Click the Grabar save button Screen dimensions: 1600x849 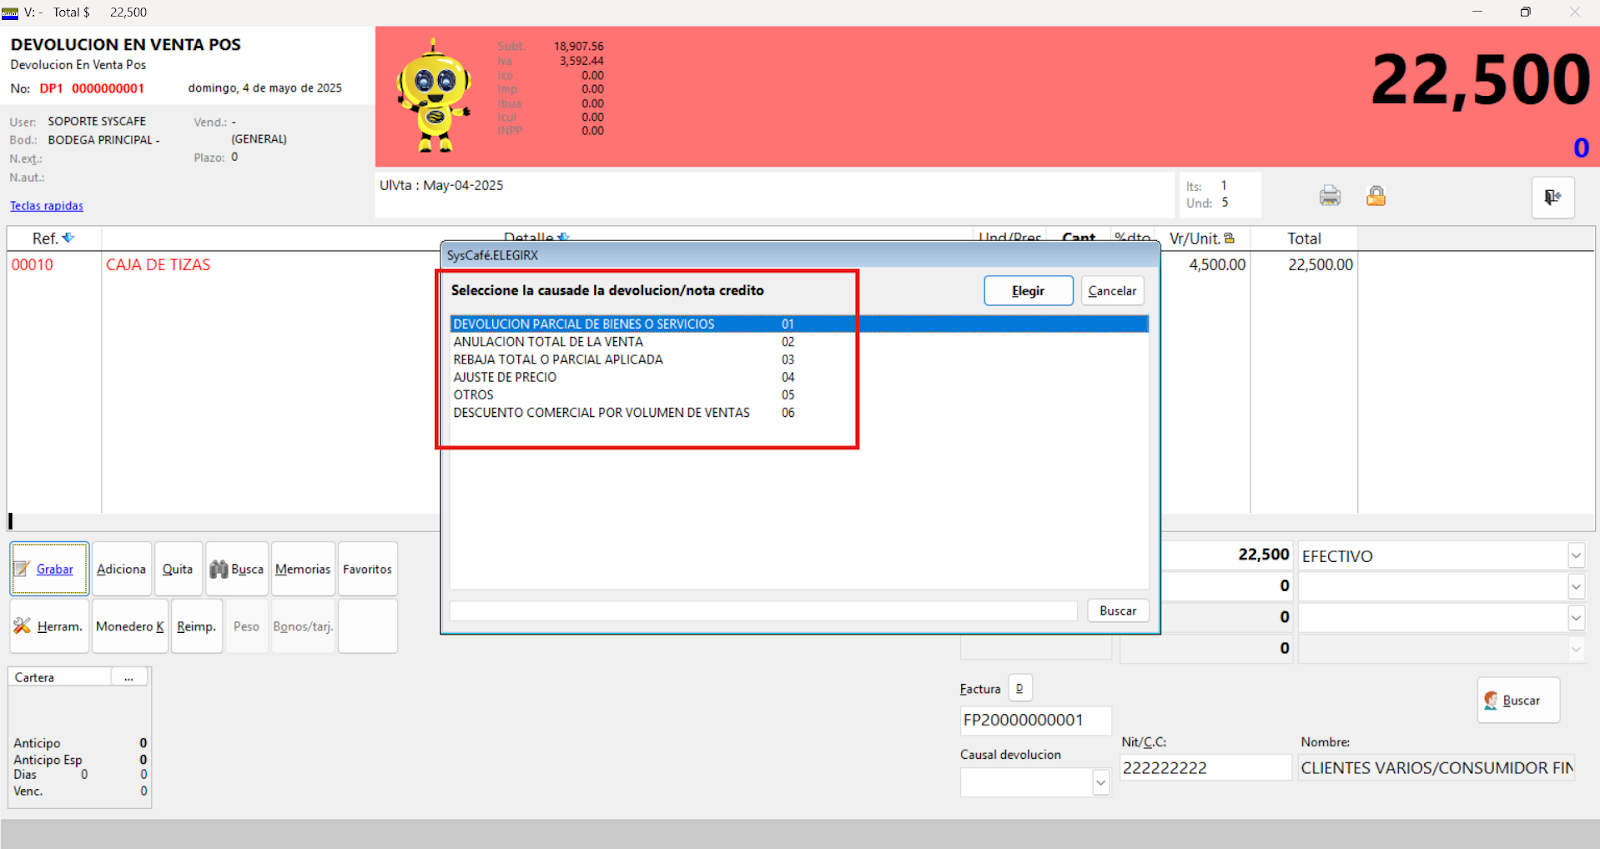(x=49, y=569)
